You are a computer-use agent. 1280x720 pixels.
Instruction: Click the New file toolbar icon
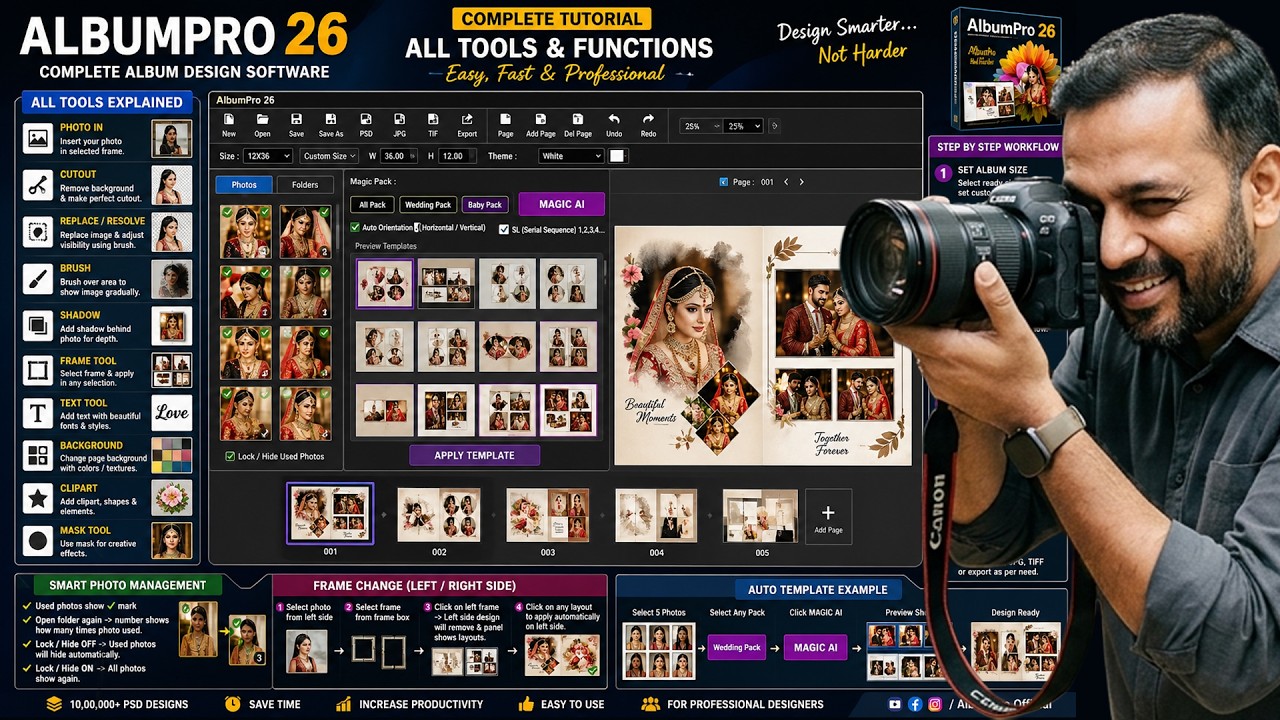(229, 119)
